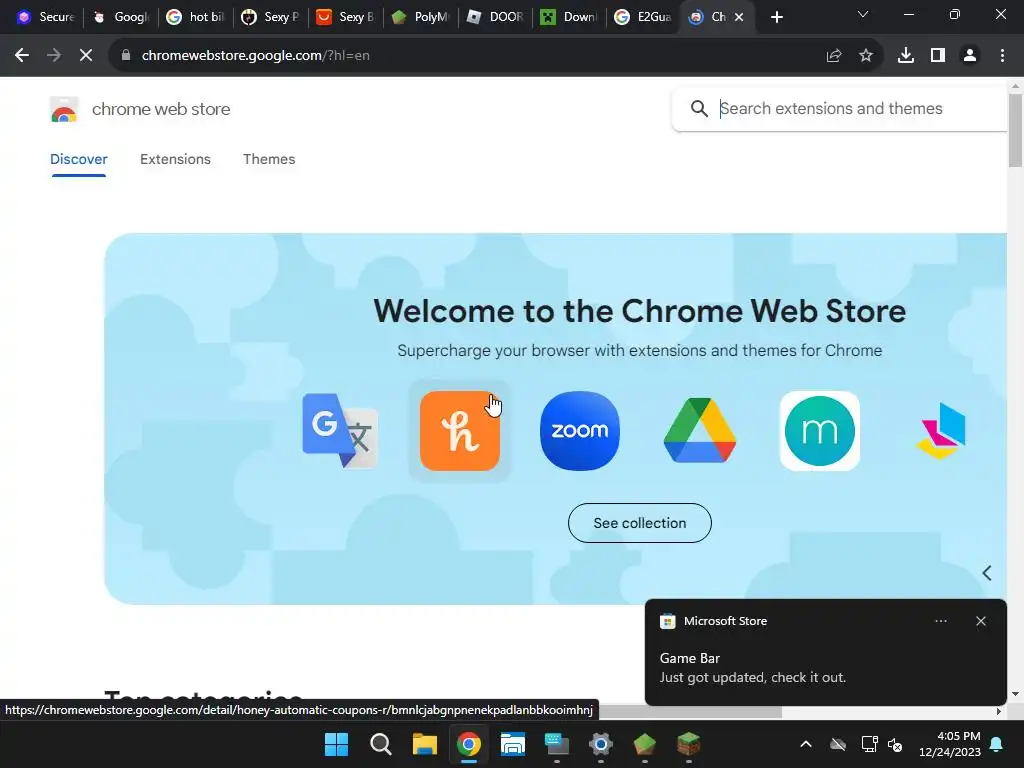
Task: Open File Explorer from the taskbar
Action: 424,744
